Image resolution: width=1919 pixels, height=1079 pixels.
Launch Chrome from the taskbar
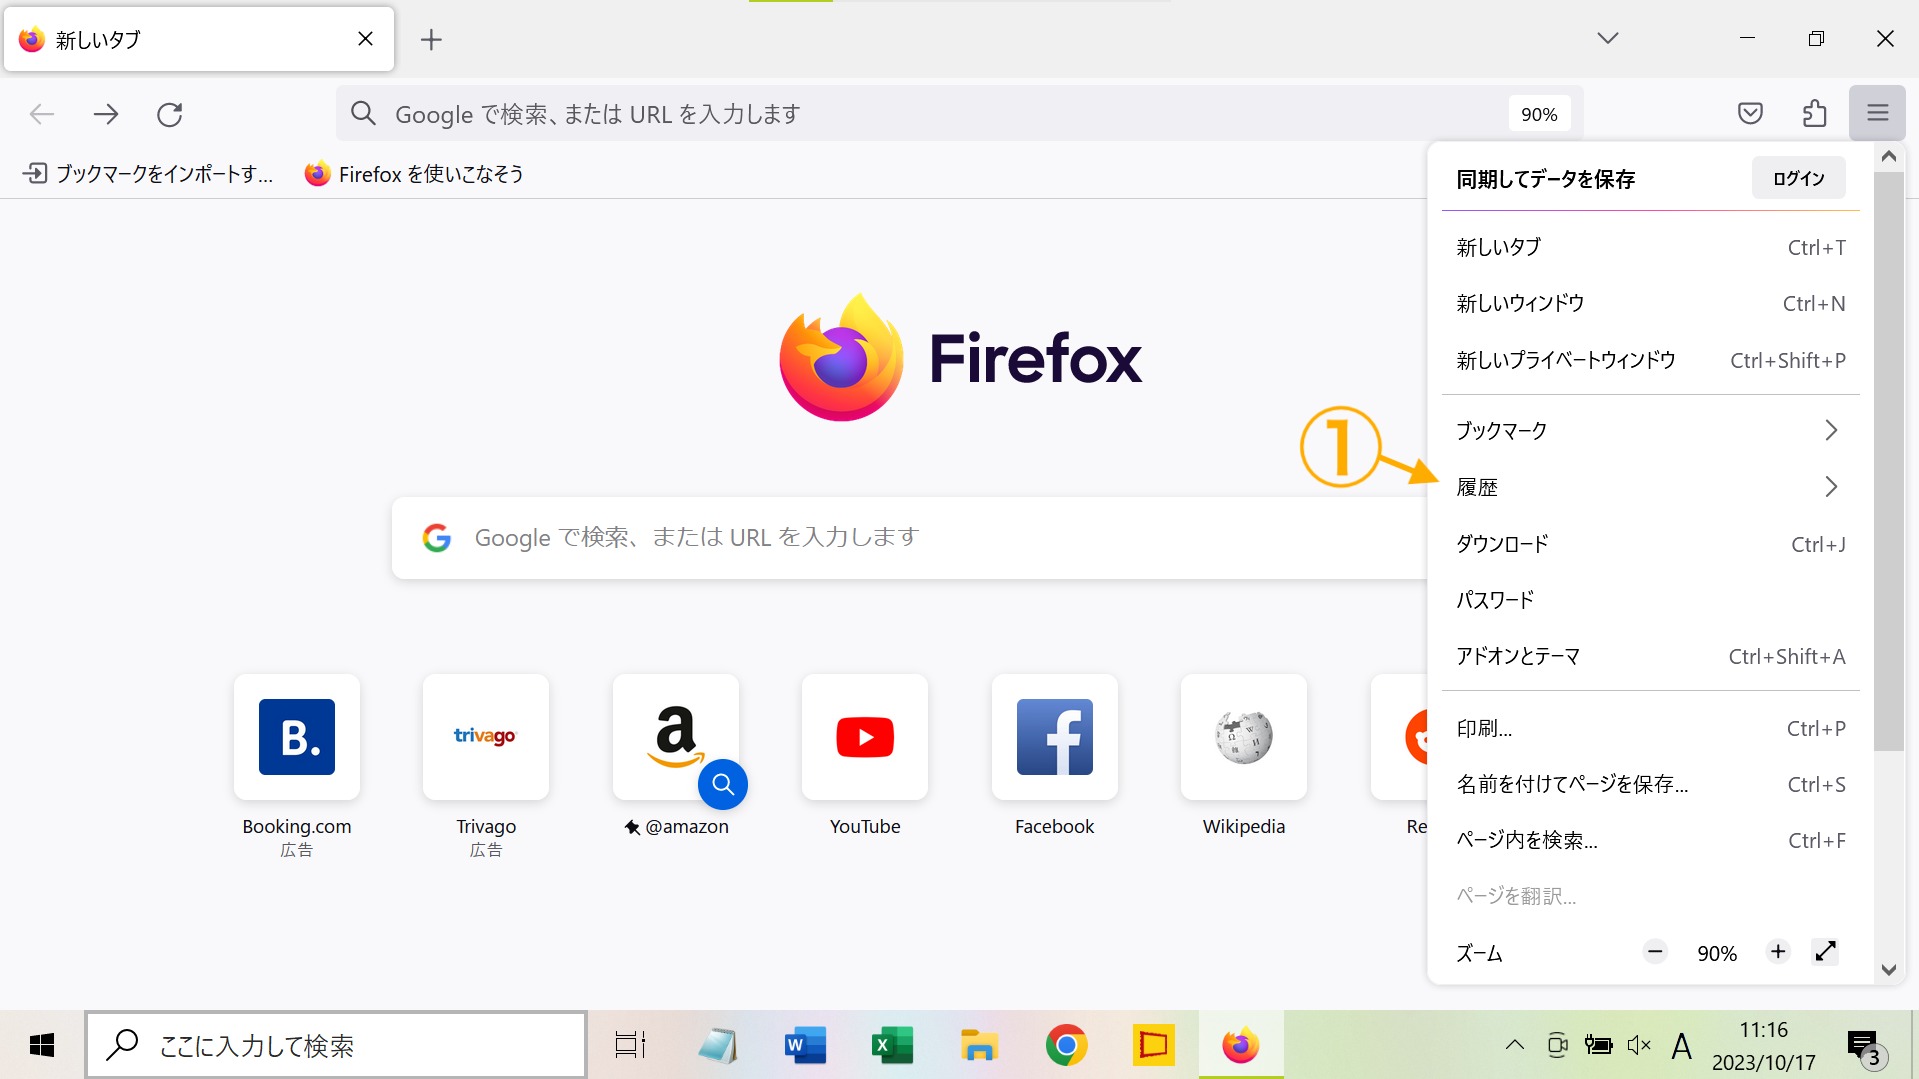point(1066,1045)
